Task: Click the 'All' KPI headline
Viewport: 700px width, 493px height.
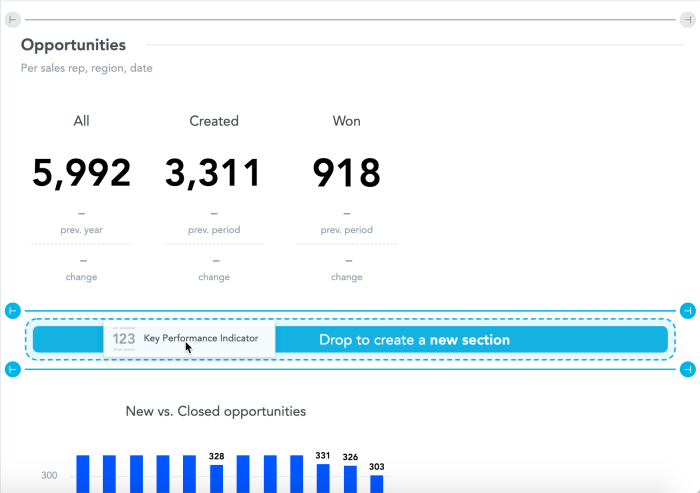Action: [81, 121]
